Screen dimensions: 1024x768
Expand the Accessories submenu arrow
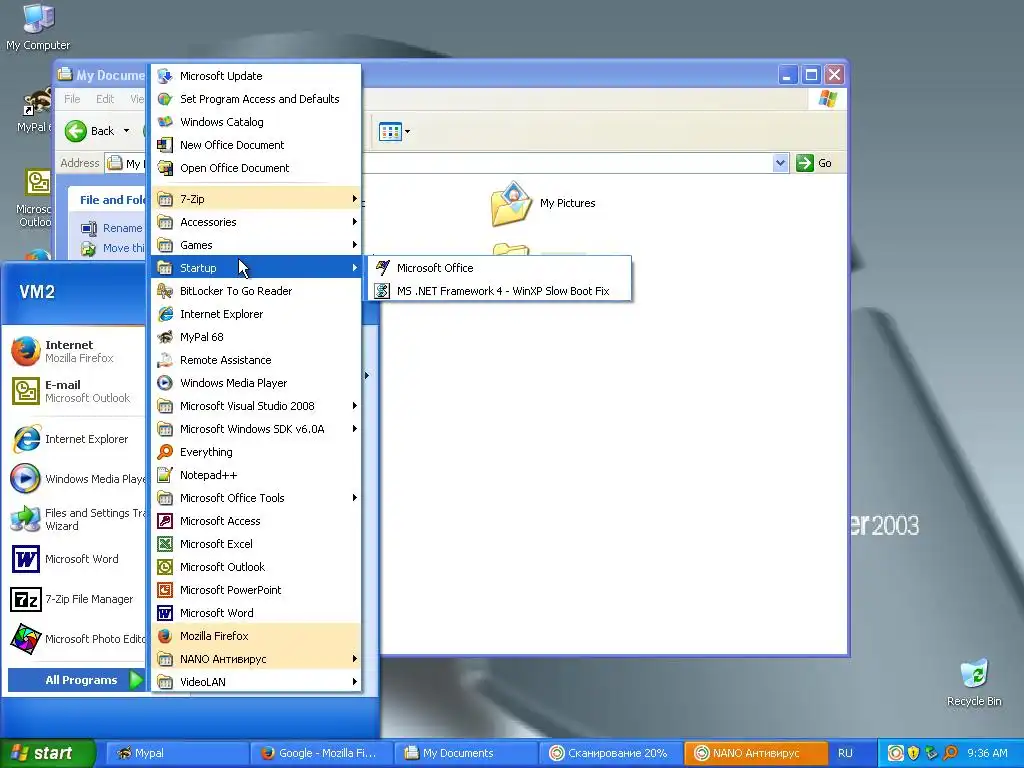click(x=355, y=222)
